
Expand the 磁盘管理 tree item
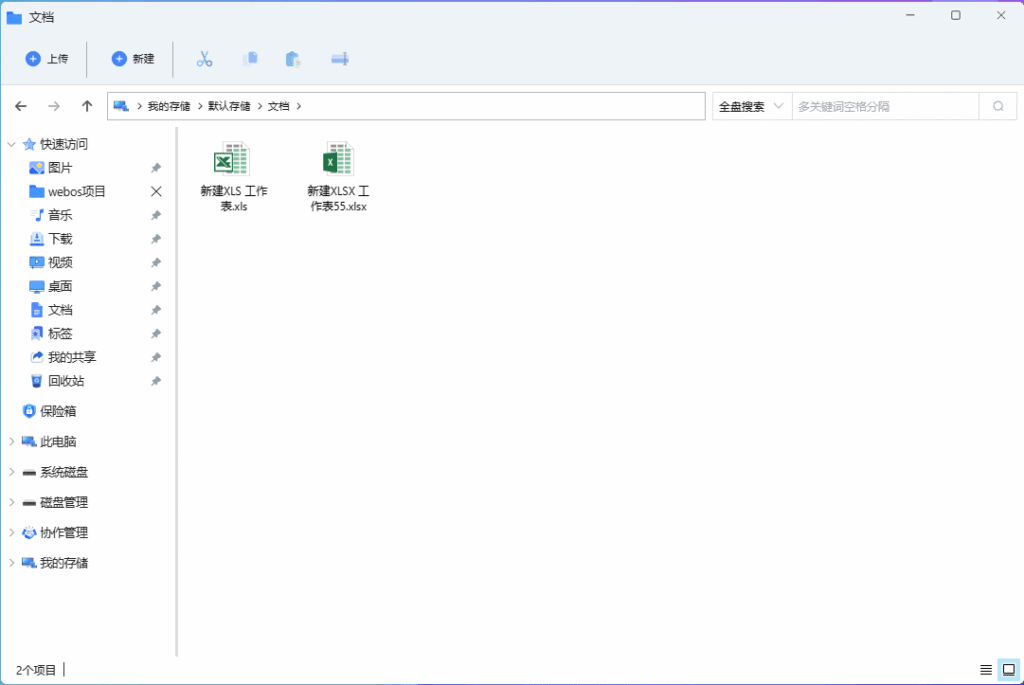point(10,502)
